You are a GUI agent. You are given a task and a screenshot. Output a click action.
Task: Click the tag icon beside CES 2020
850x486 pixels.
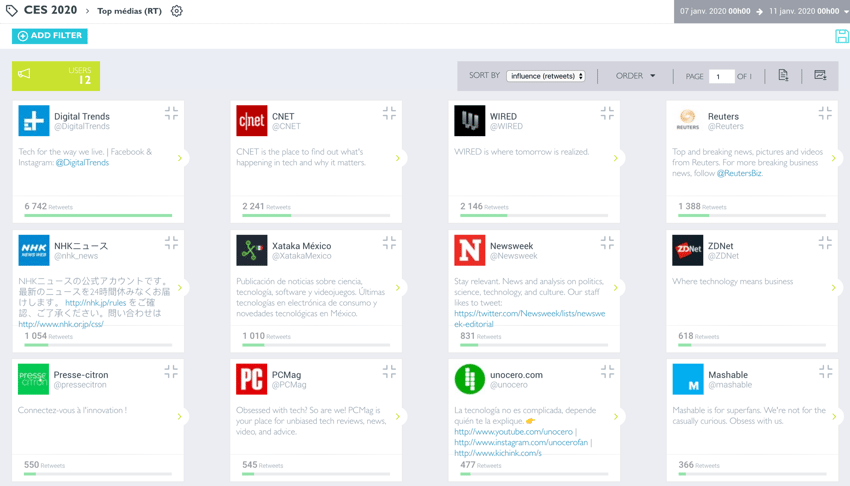click(11, 11)
